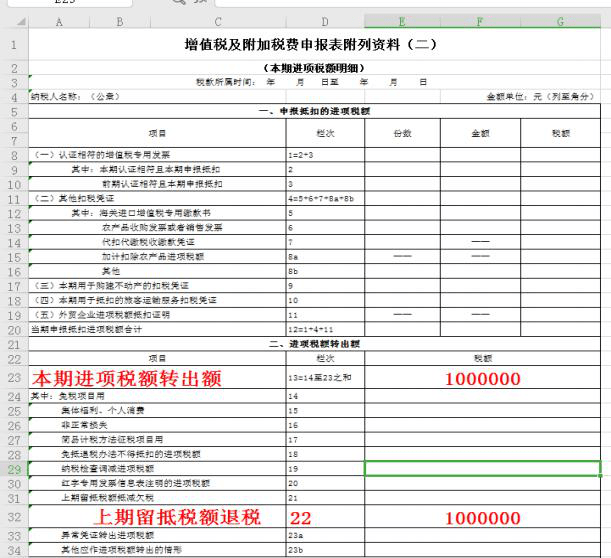Click 简易计税方法征税项目用 cell
611x558 pixels.
157,440
